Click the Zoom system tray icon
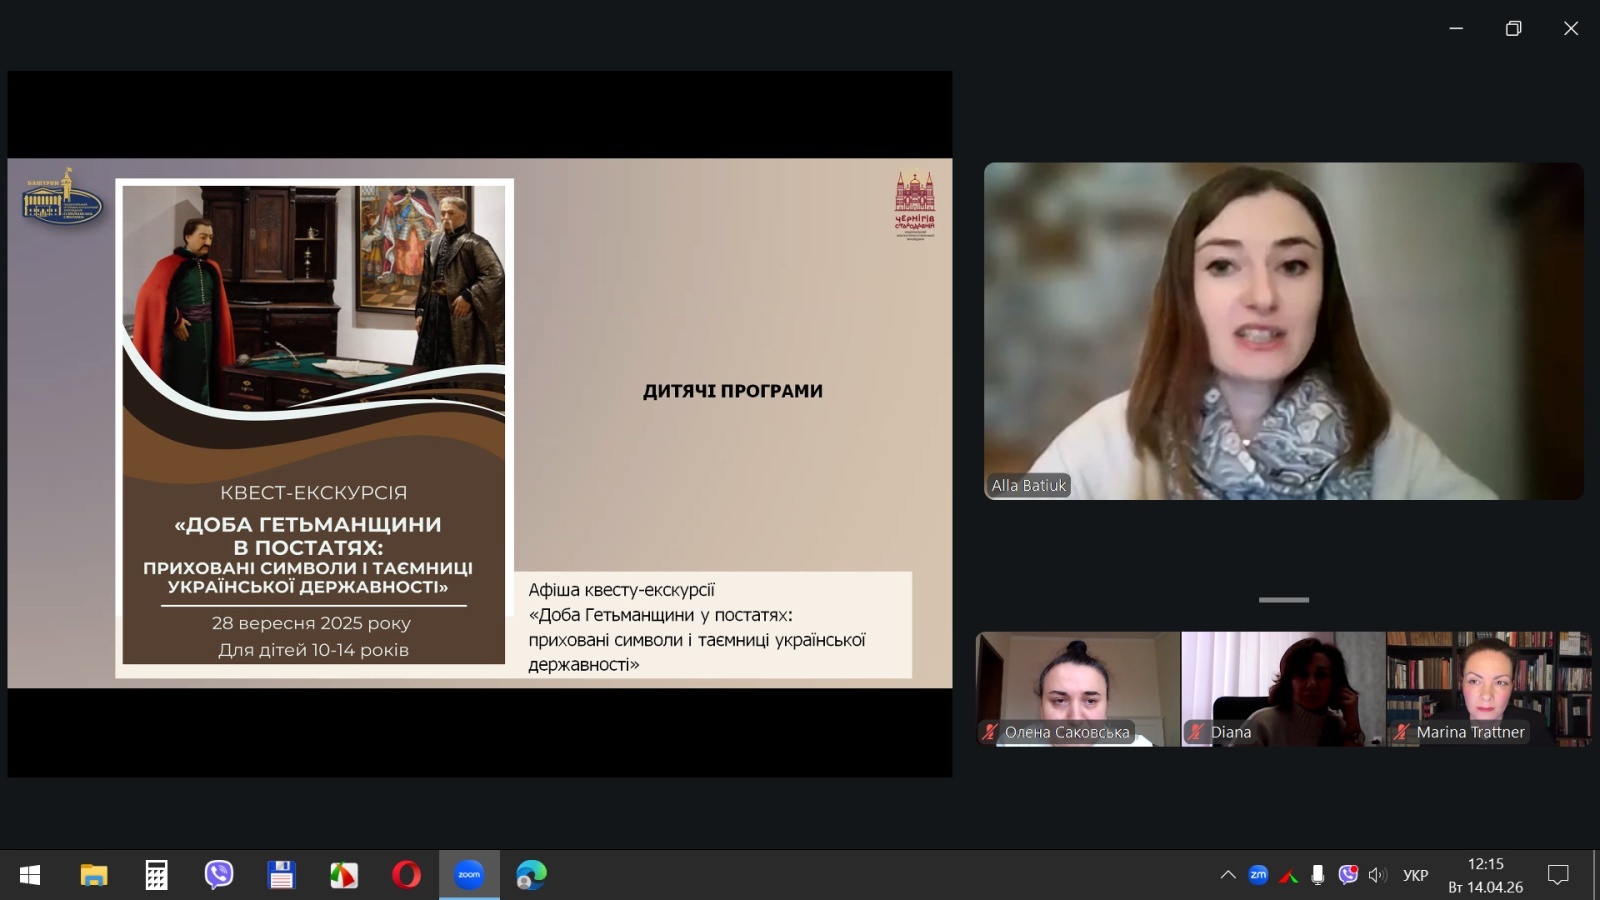The image size is (1600, 900). click(1258, 875)
